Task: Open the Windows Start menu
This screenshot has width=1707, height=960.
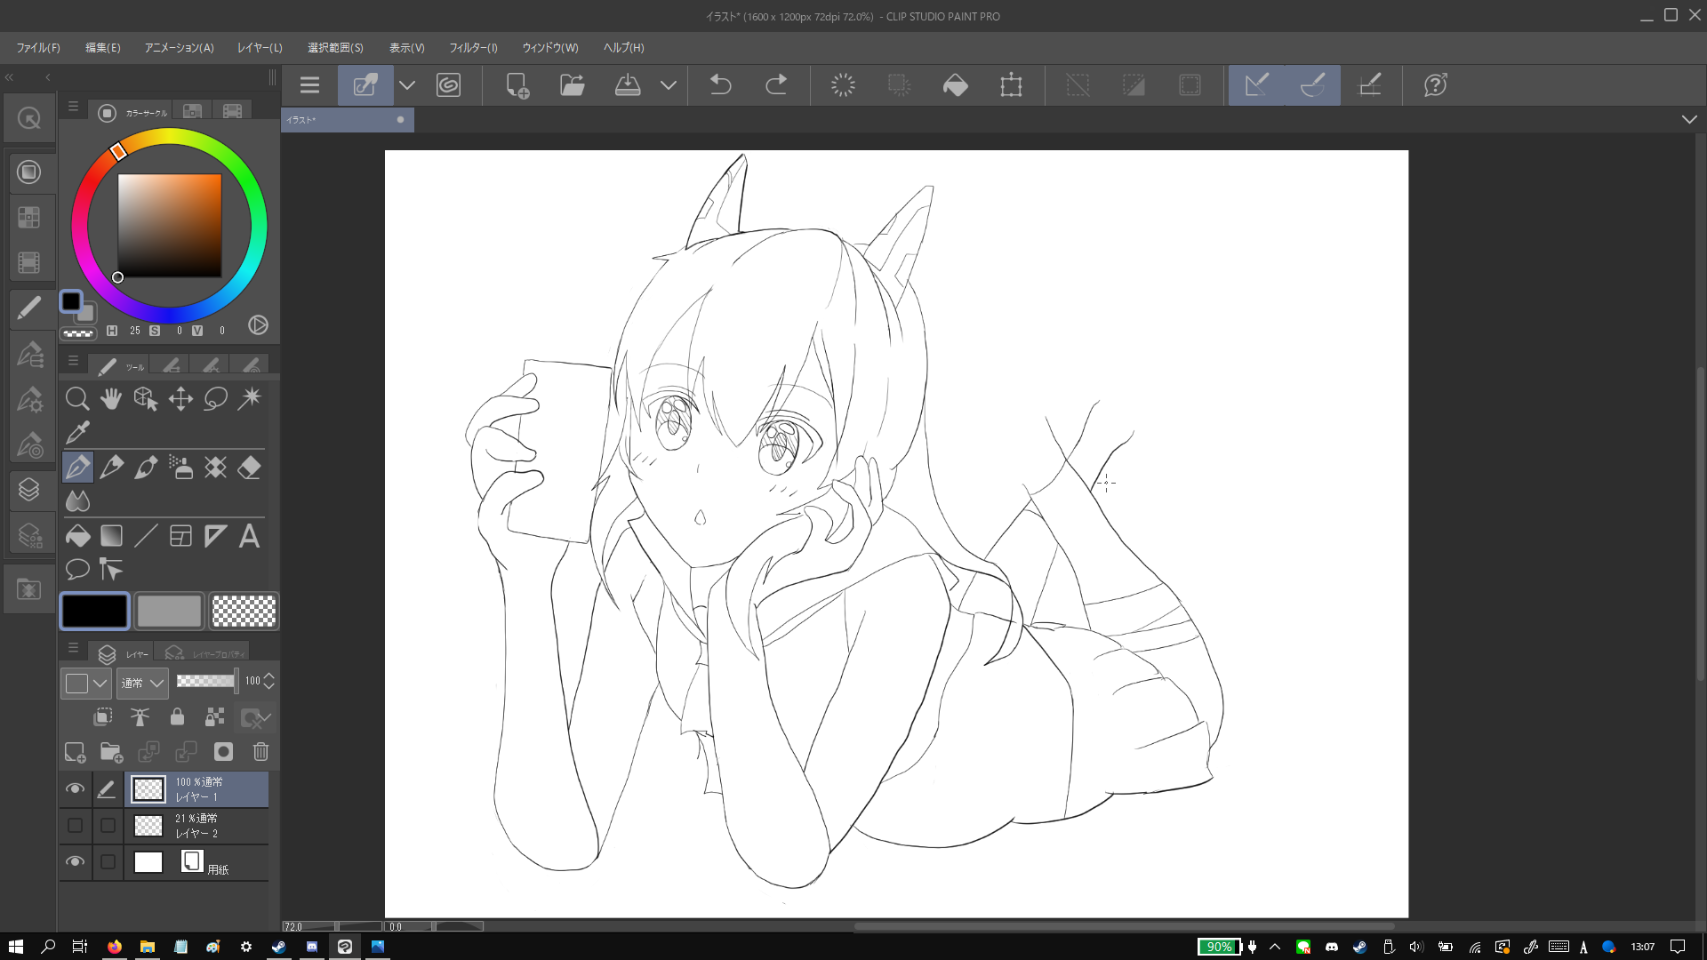Action: coord(16,946)
